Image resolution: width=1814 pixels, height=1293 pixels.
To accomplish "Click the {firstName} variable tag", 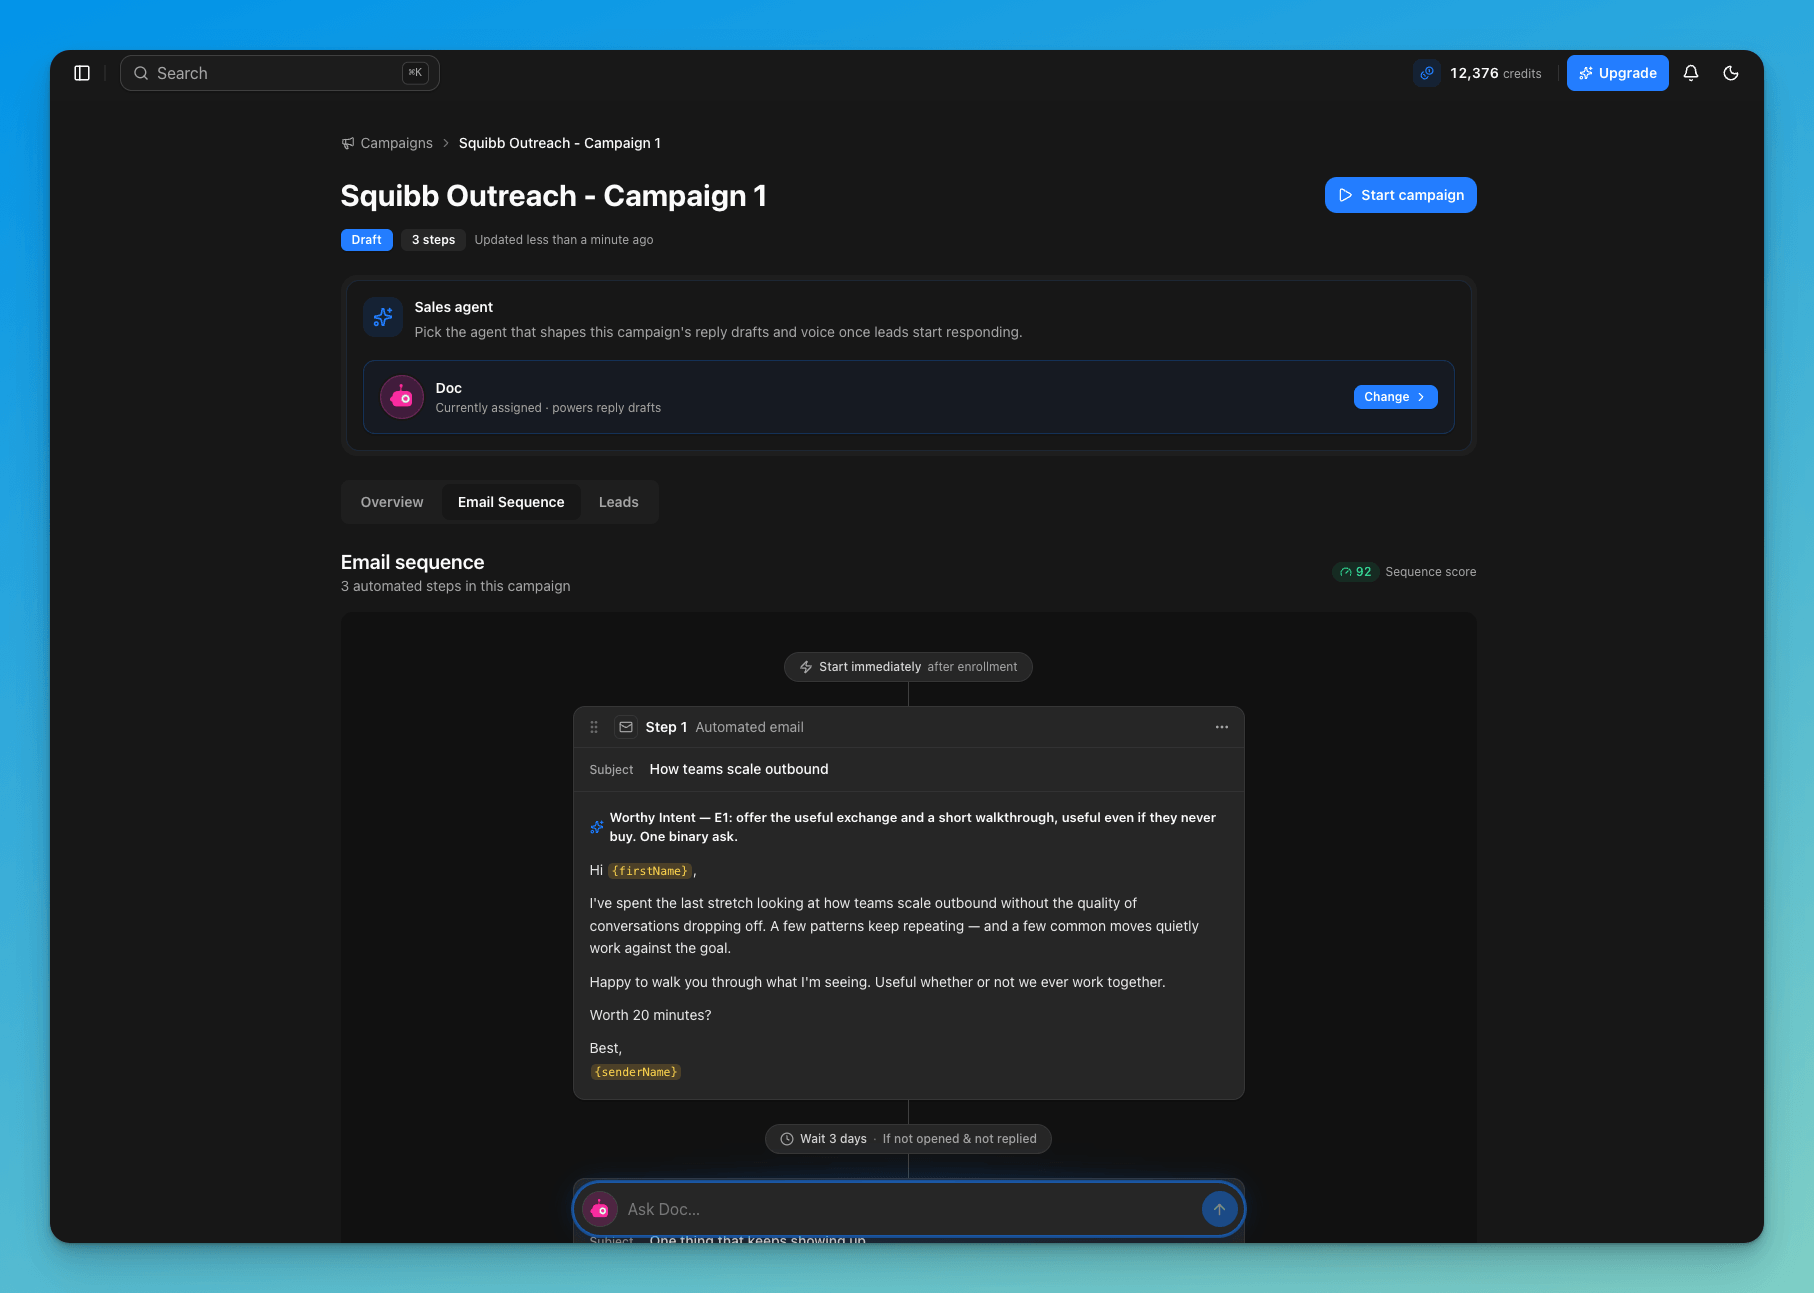I will [650, 871].
